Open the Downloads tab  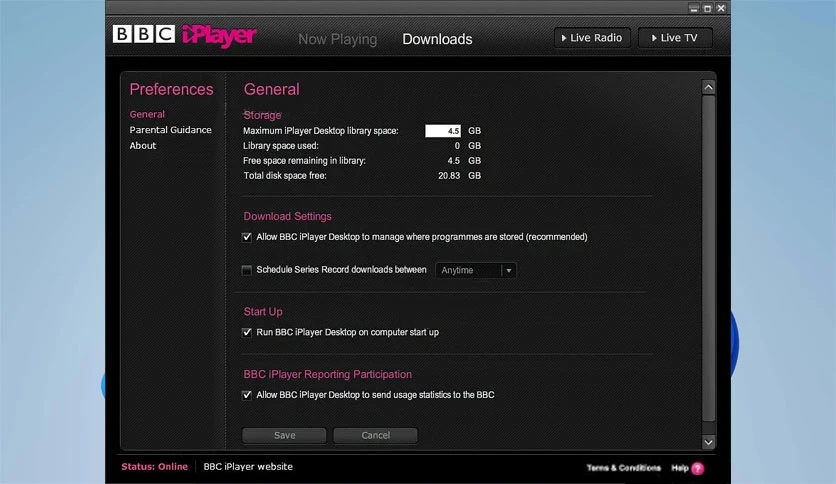pos(437,39)
